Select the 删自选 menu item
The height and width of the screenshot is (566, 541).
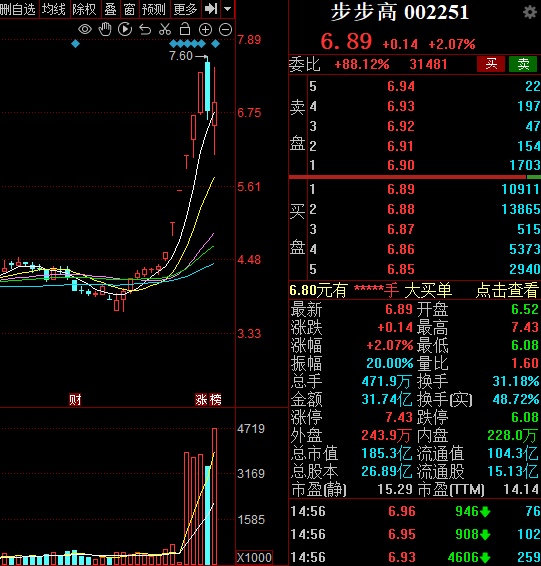point(18,9)
